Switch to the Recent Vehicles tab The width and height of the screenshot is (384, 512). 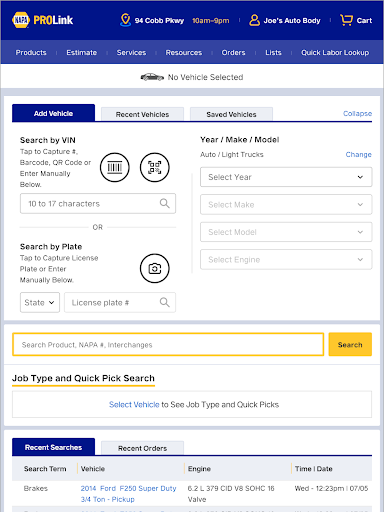(142, 114)
